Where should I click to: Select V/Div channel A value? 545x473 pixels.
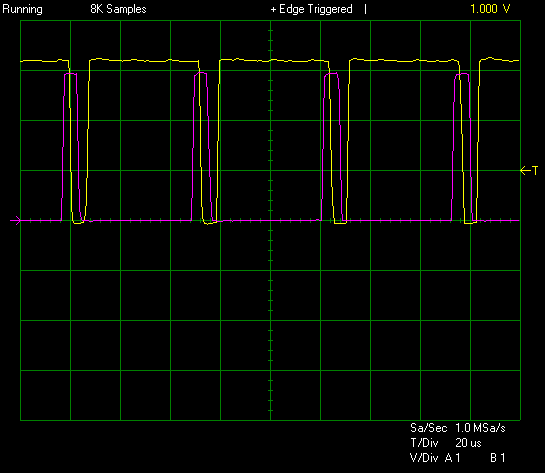(453, 458)
